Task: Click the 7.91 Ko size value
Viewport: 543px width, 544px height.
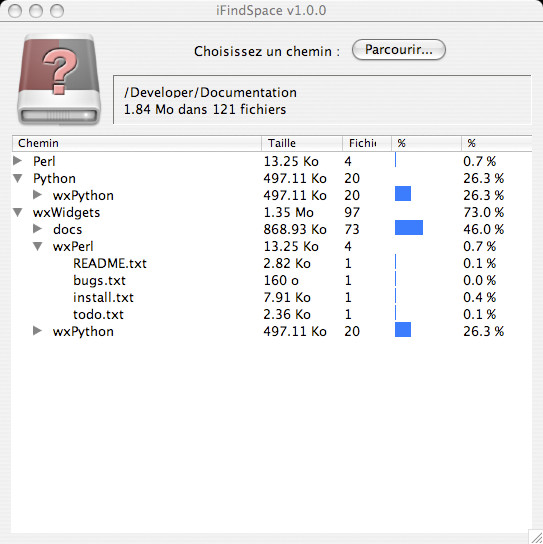Action: pyautogui.click(x=287, y=297)
